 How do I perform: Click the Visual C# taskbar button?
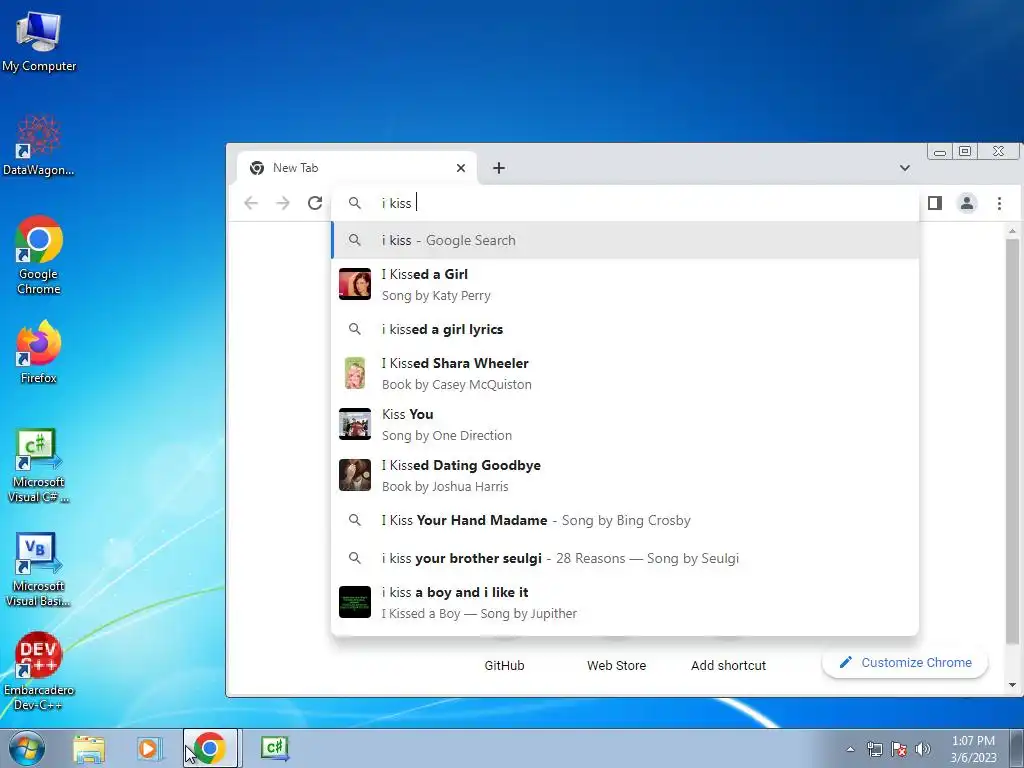click(x=274, y=748)
